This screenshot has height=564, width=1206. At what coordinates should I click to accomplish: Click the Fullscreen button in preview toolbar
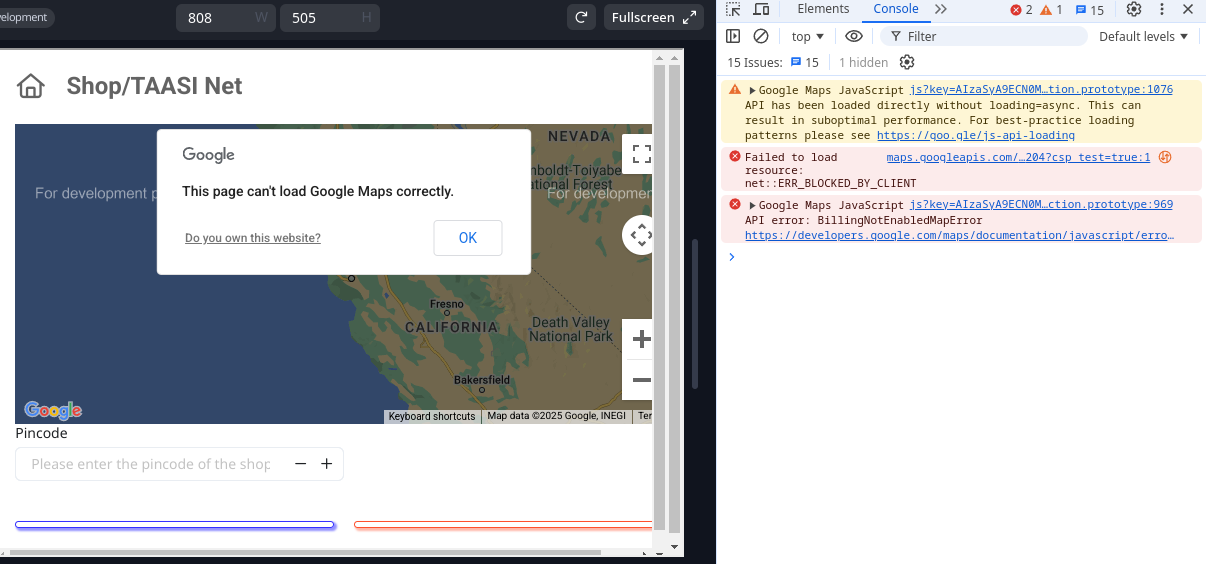pos(654,17)
